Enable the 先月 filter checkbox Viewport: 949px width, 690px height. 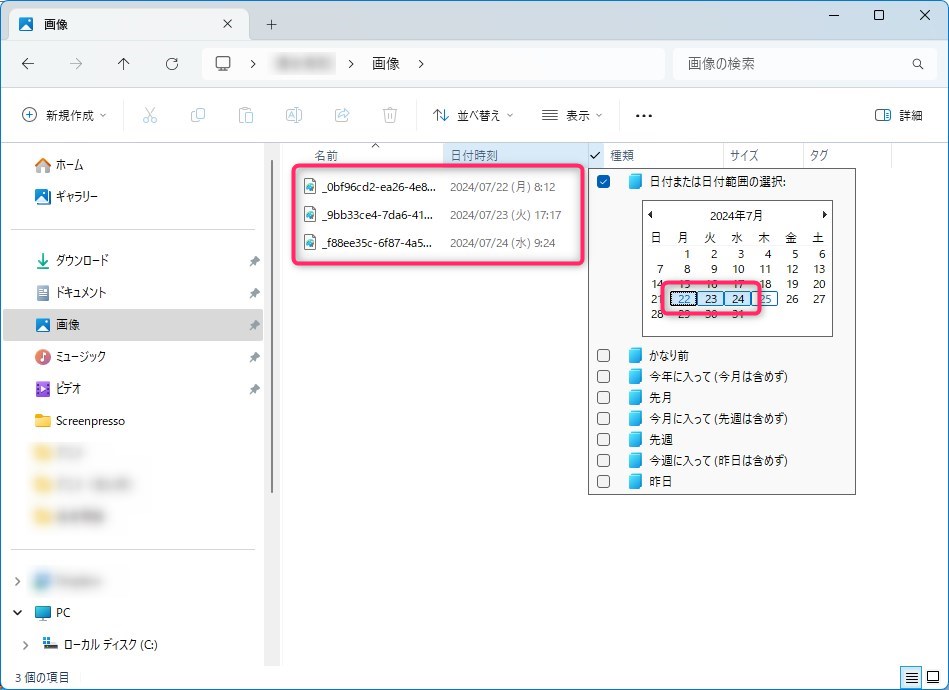[603, 398]
